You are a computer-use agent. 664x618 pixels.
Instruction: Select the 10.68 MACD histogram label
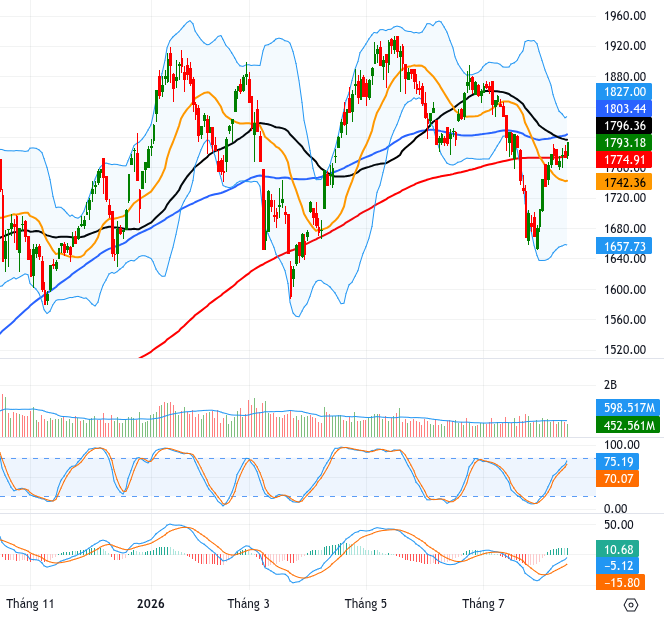point(617,549)
